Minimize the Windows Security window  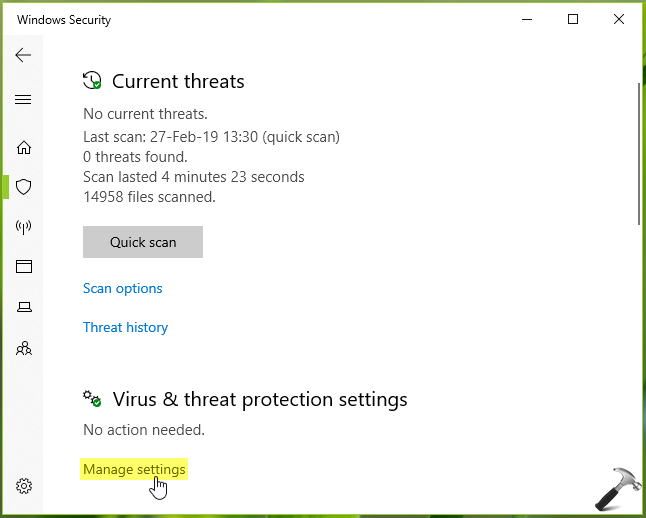tap(525, 19)
